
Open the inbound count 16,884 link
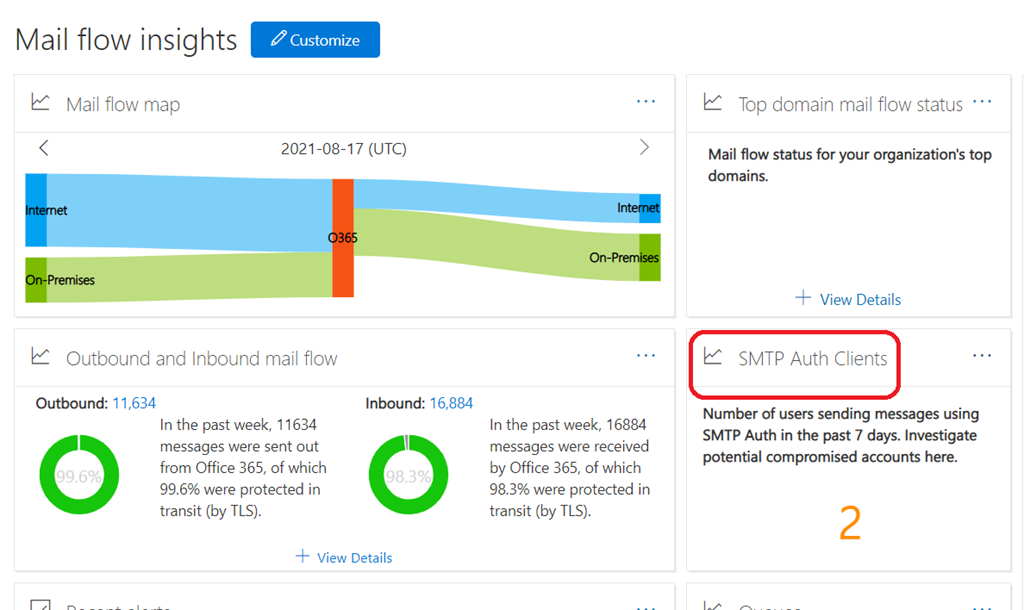point(451,404)
